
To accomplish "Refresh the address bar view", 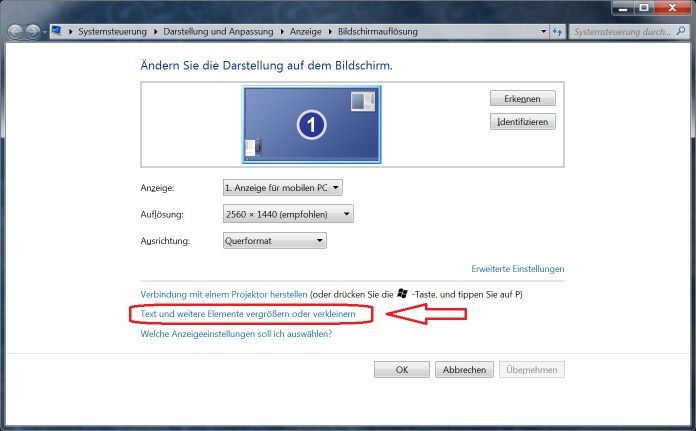I will tap(557, 32).
